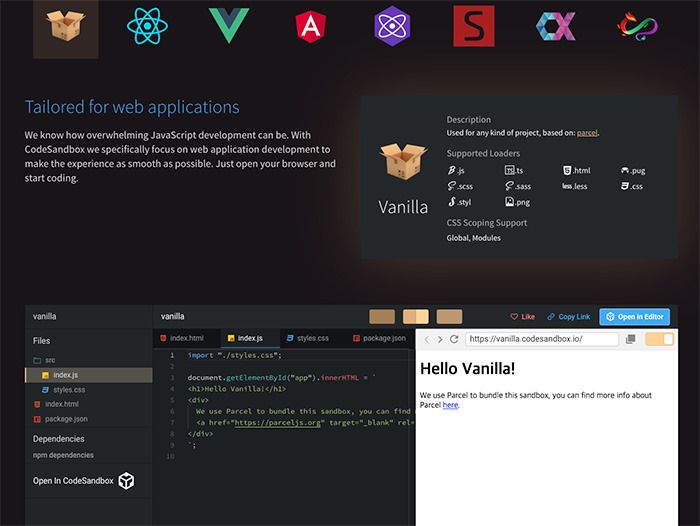Click the import styles.css code line
Screen dimensions: 700x526
point(234,355)
